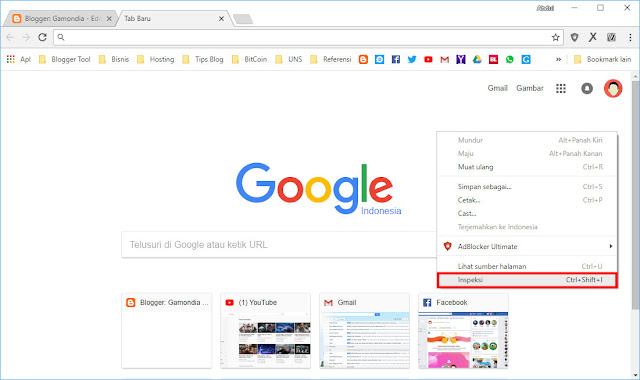640x380 pixels.
Task: Open the Google Drive bookmark icon
Action: 477,59
